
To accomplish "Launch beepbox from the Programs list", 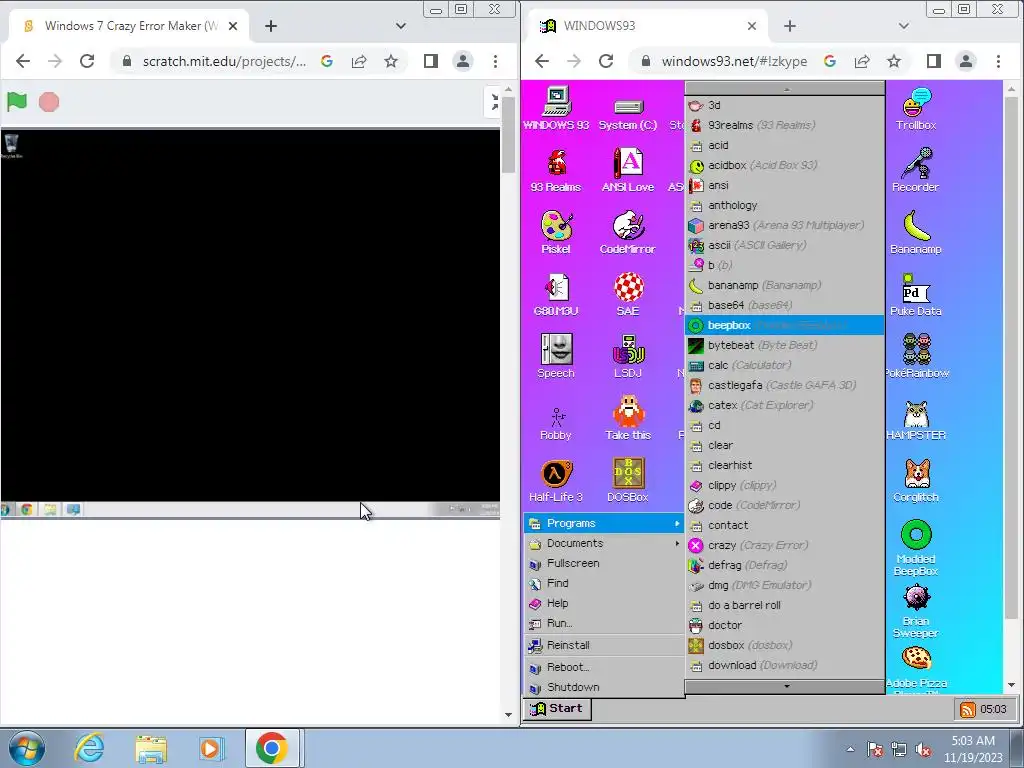I will [785, 325].
